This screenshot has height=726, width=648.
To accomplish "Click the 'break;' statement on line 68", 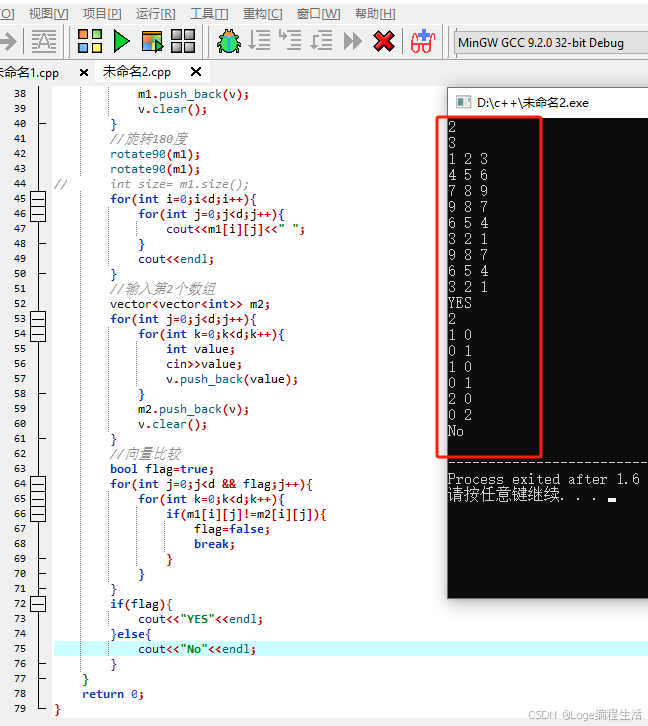I will 214,544.
